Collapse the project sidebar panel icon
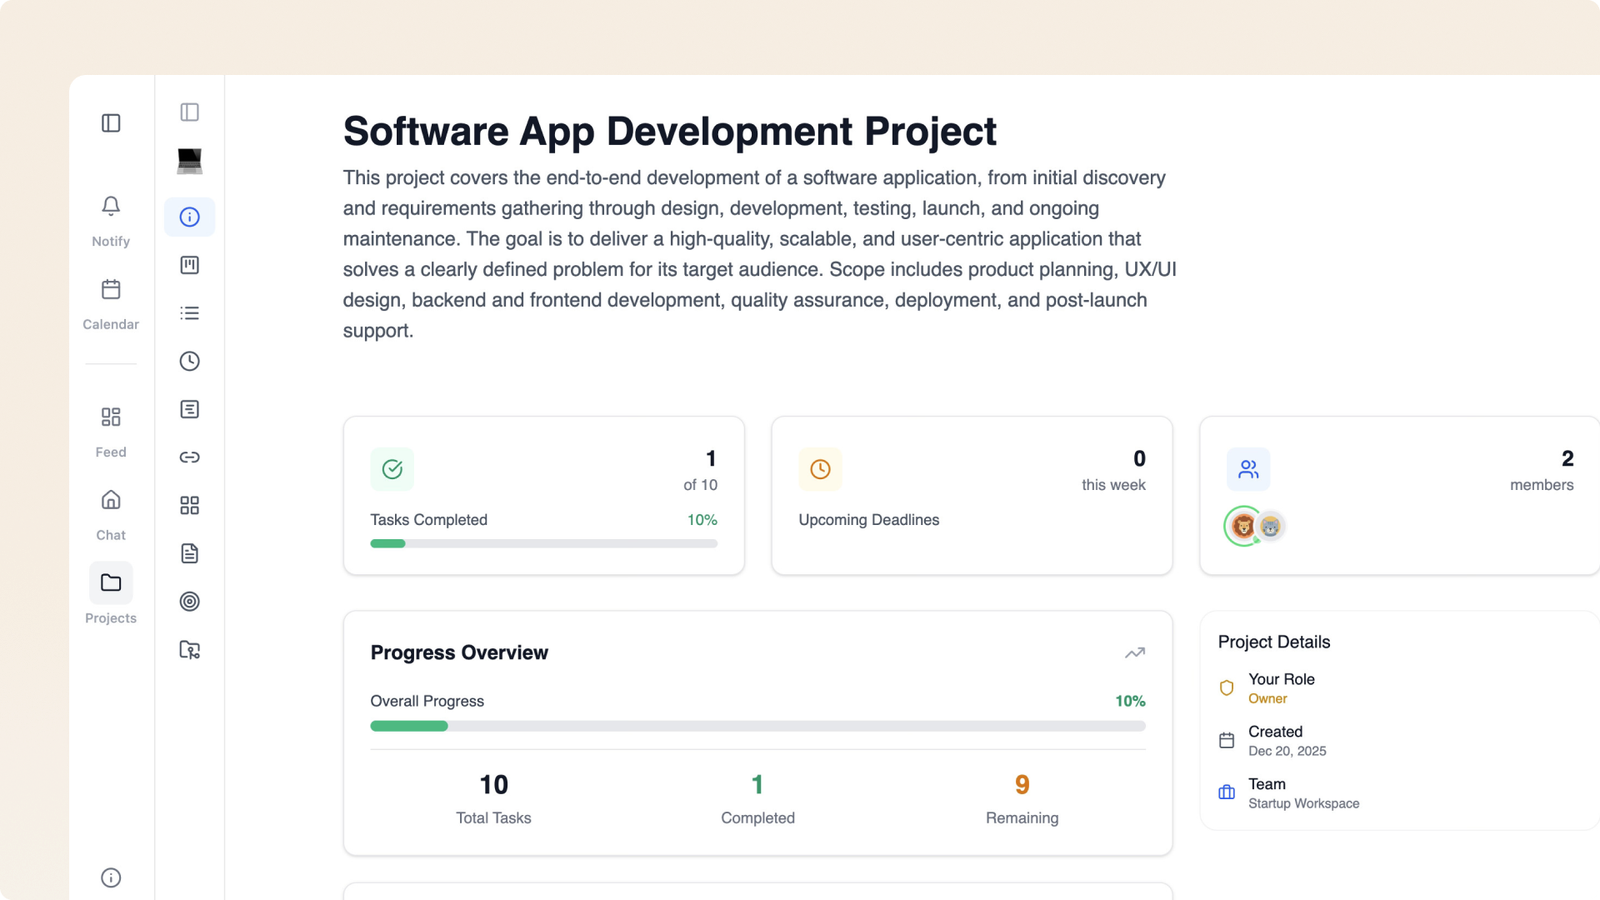Viewport: 1600px width, 900px height. (190, 112)
